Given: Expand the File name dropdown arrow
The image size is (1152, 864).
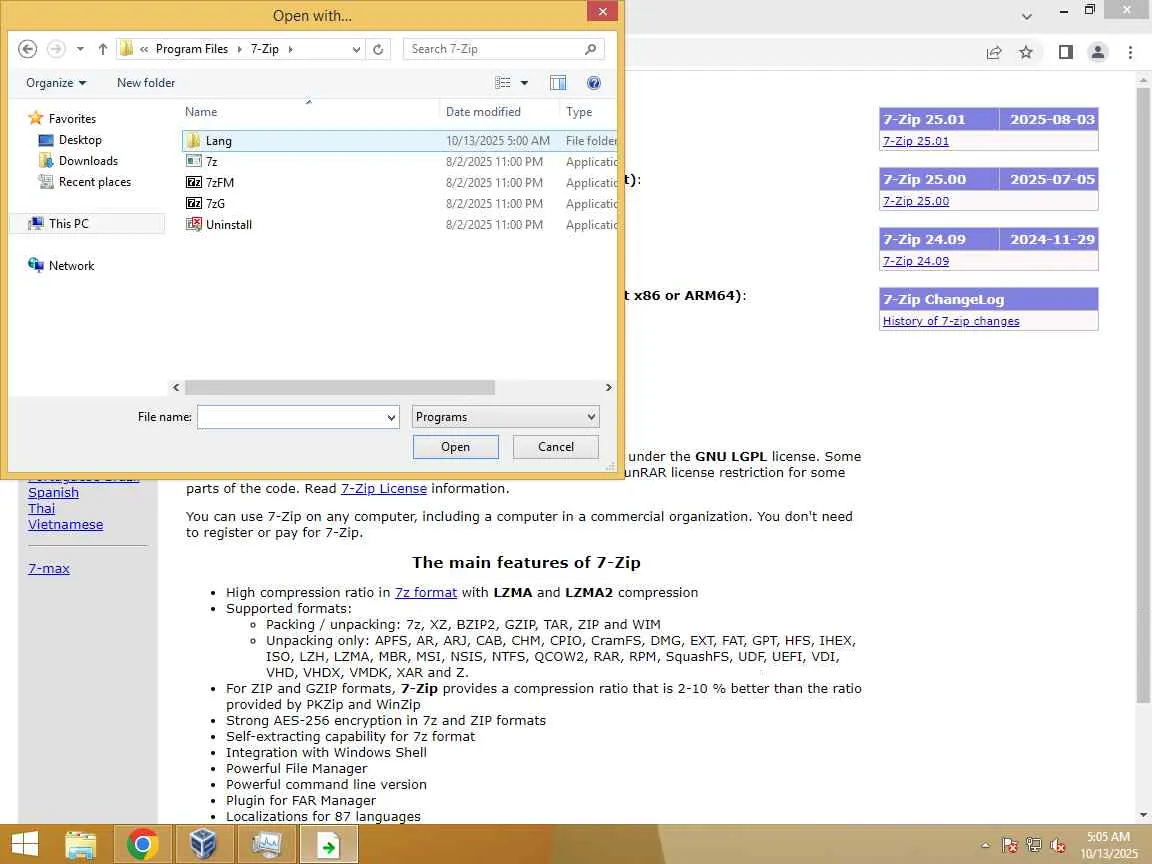Looking at the screenshot, I should pos(392,417).
